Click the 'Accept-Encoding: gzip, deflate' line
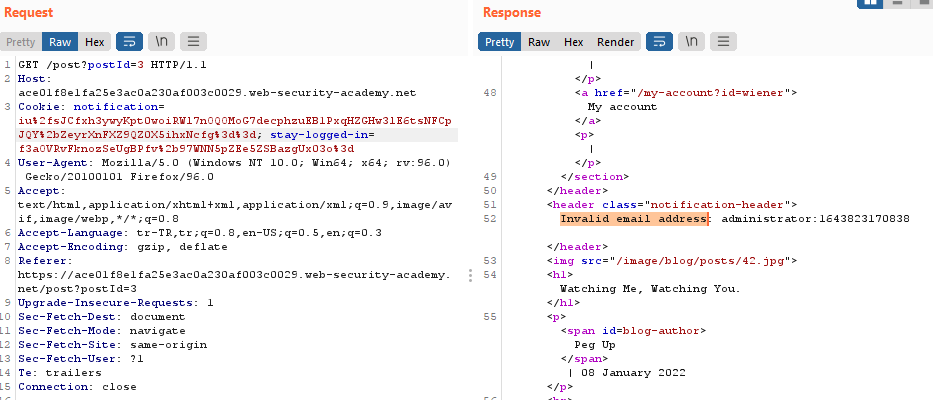The width and height of the screenshot is (933, 400). pos(123,246)
